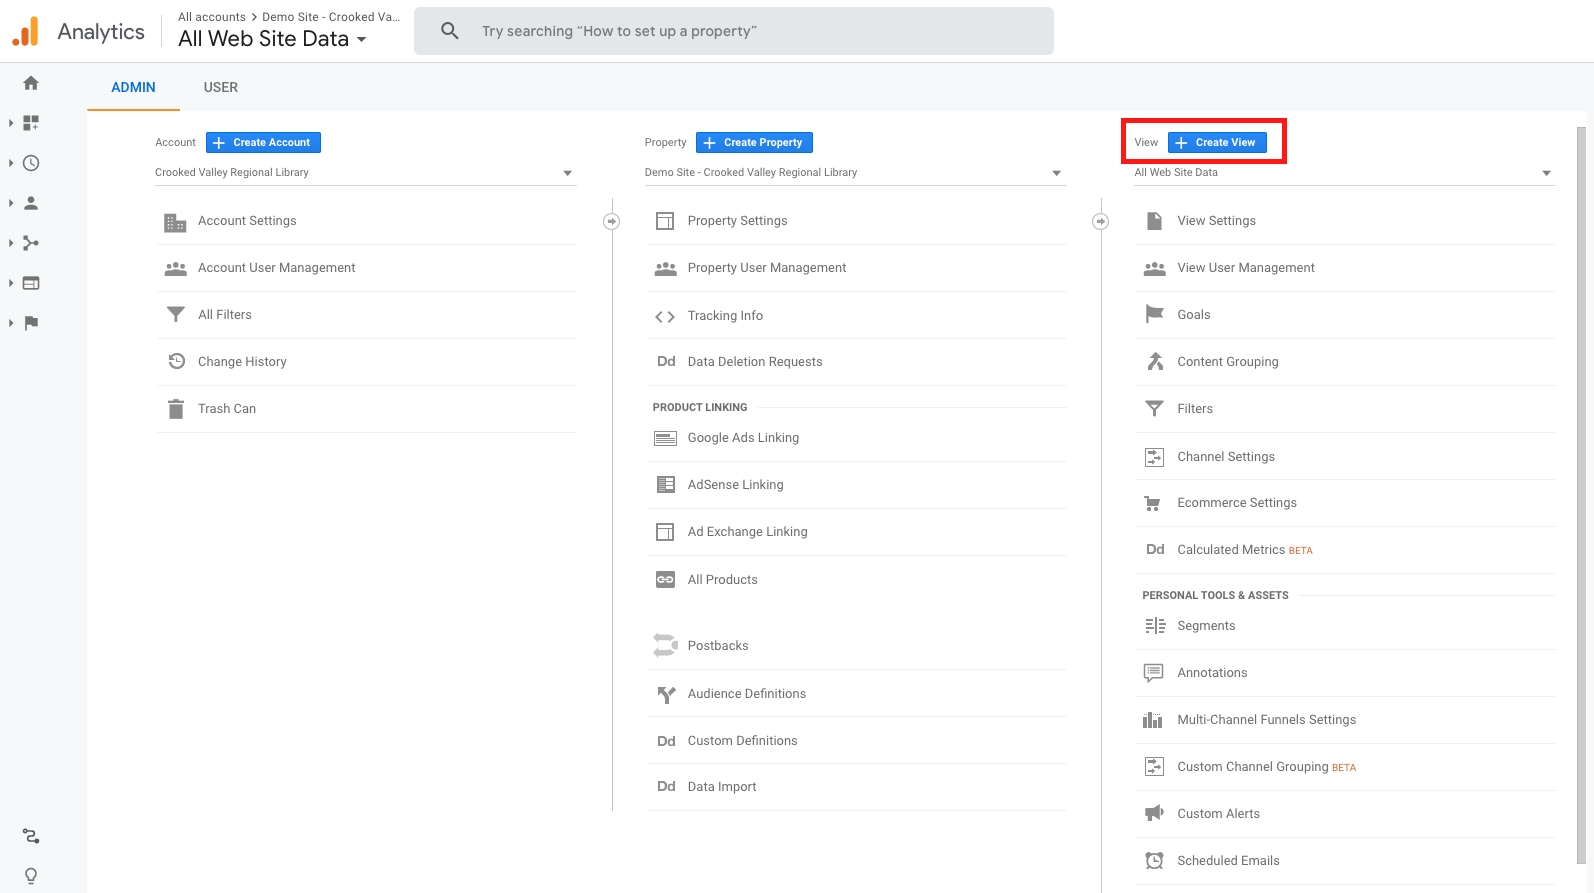Image resolution: width=1594 pixels, height=893 pixels.
Task: Open Acquisition reports icon in sidebar
Action: [x=31, y=243]
